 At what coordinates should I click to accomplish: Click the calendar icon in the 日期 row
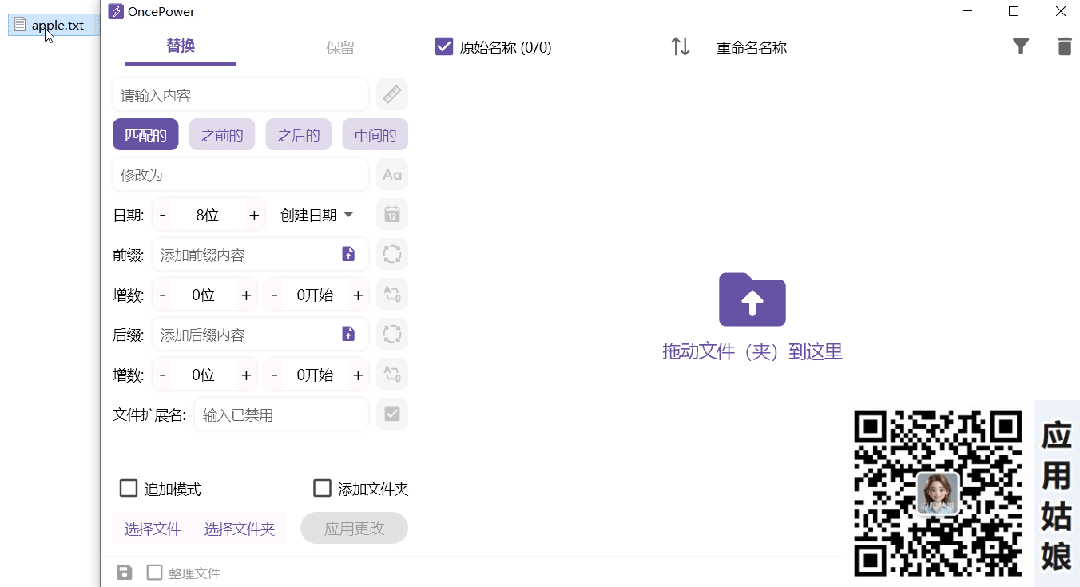click(x=392, y=215)
